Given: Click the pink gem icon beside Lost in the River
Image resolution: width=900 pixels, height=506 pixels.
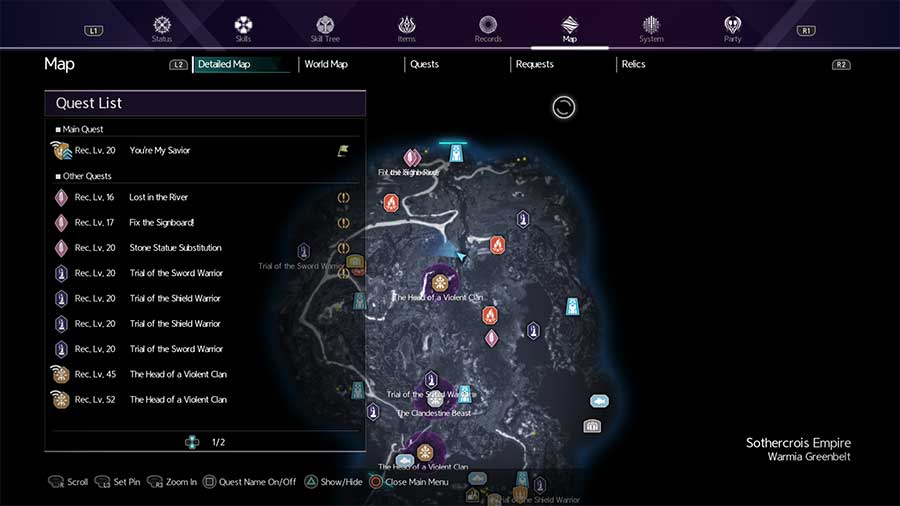Looking at the screenshot, I should tap(61, 198).
